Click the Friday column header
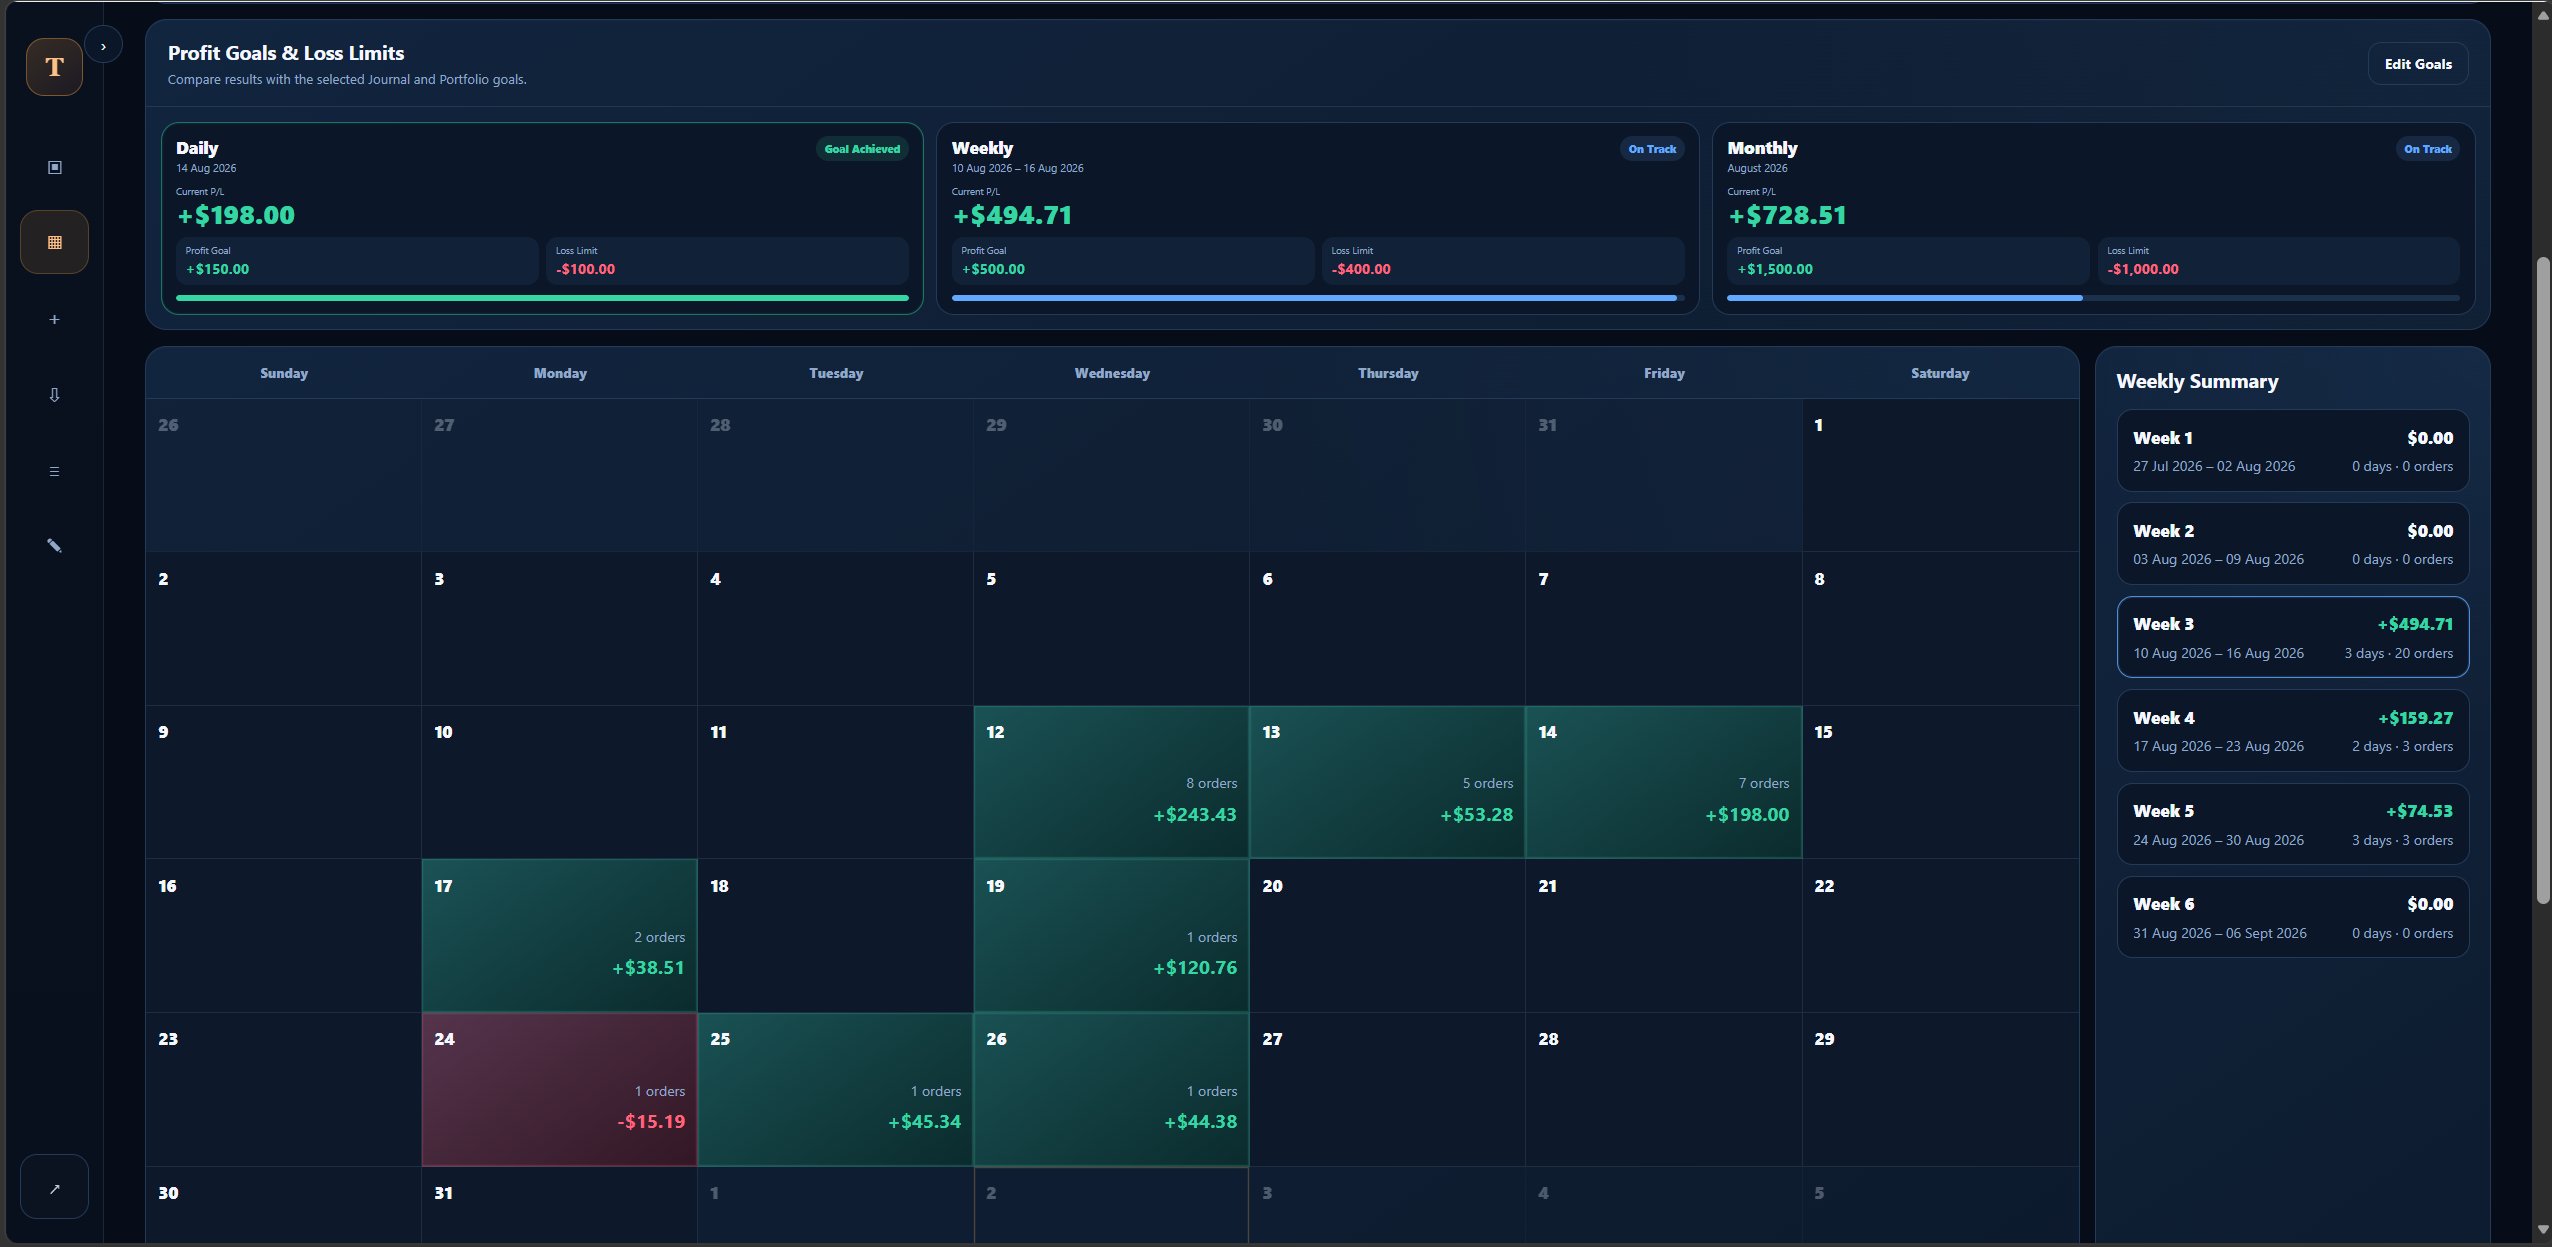The width and height of the screenshot is (2552, 1247). pyautogui.click(x=1664, y=373)
